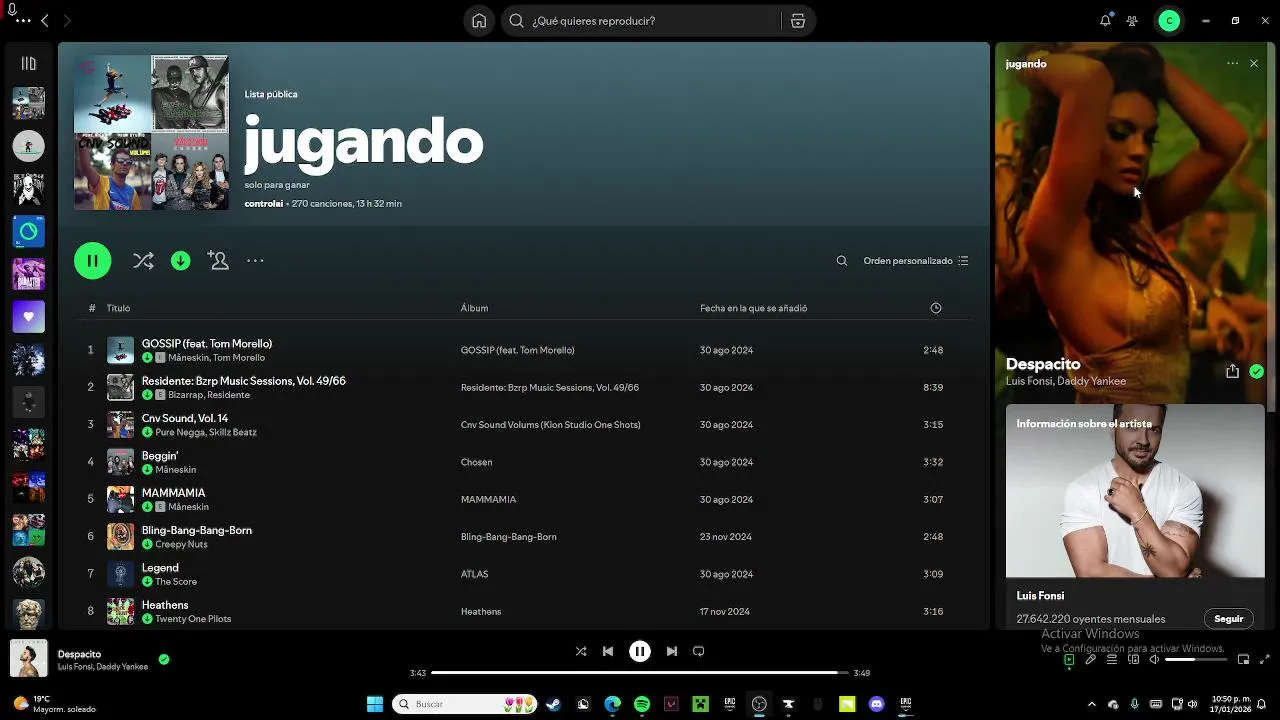Sort by Álbum column header
The image size is (1280, 720).
click(474, 308)
